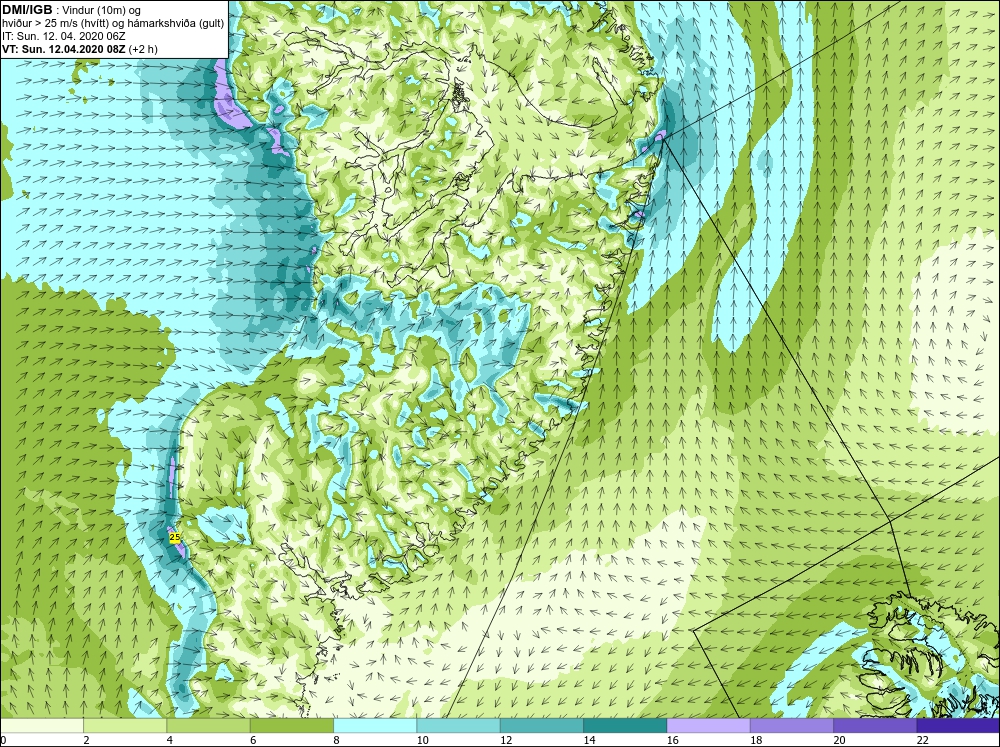Viewport: 1000px width, 747px height.
Task: Click the bold DMI/IGB title
Action: pos(27,10)
